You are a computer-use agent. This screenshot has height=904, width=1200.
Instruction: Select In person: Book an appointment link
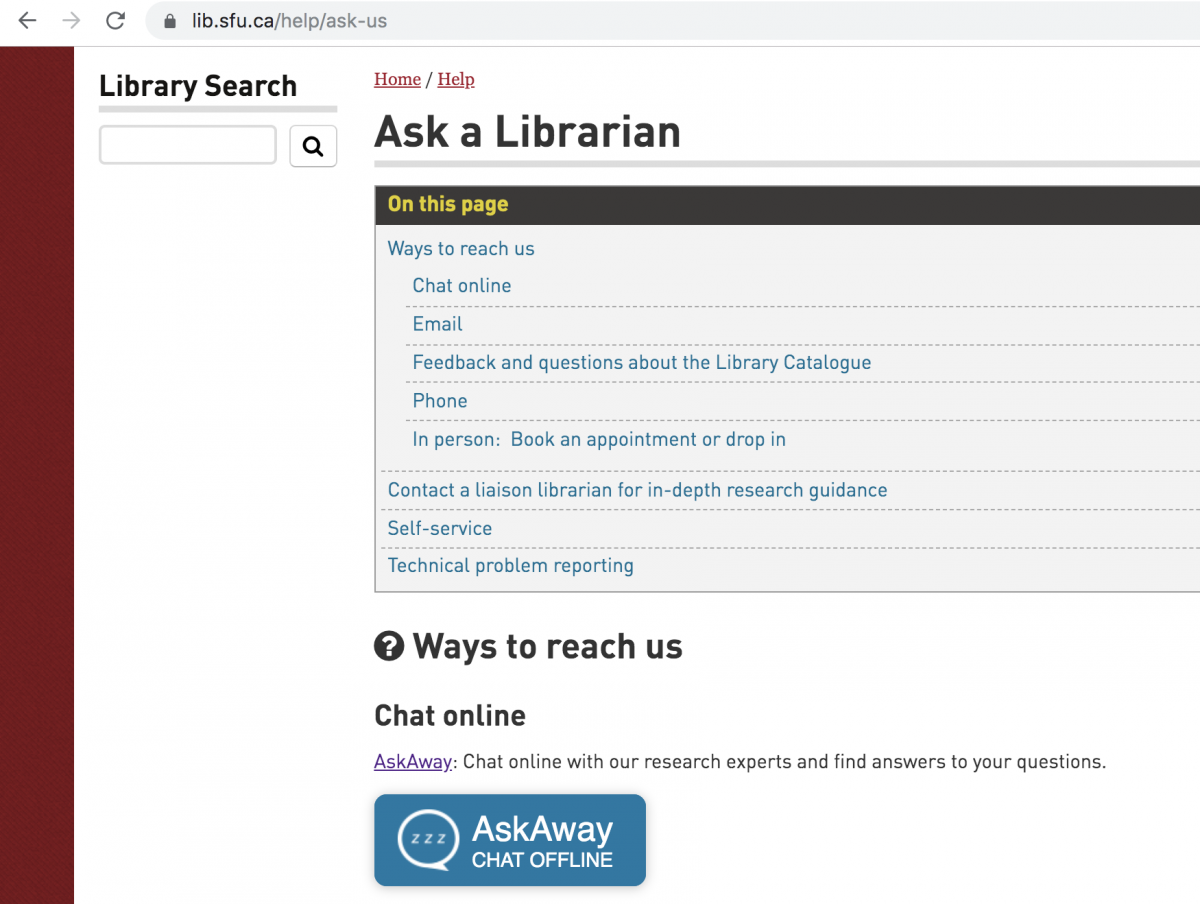(599, 440)
